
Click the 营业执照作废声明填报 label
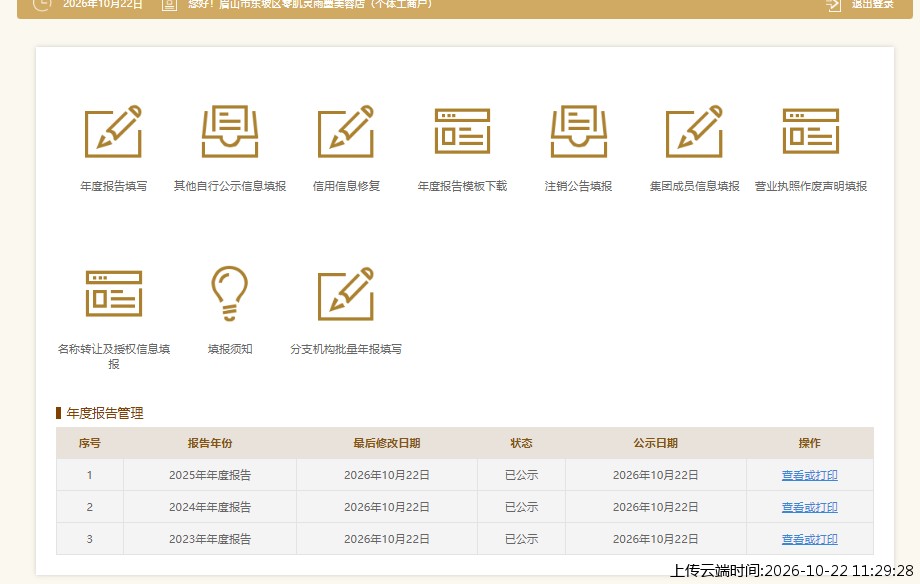811,186
